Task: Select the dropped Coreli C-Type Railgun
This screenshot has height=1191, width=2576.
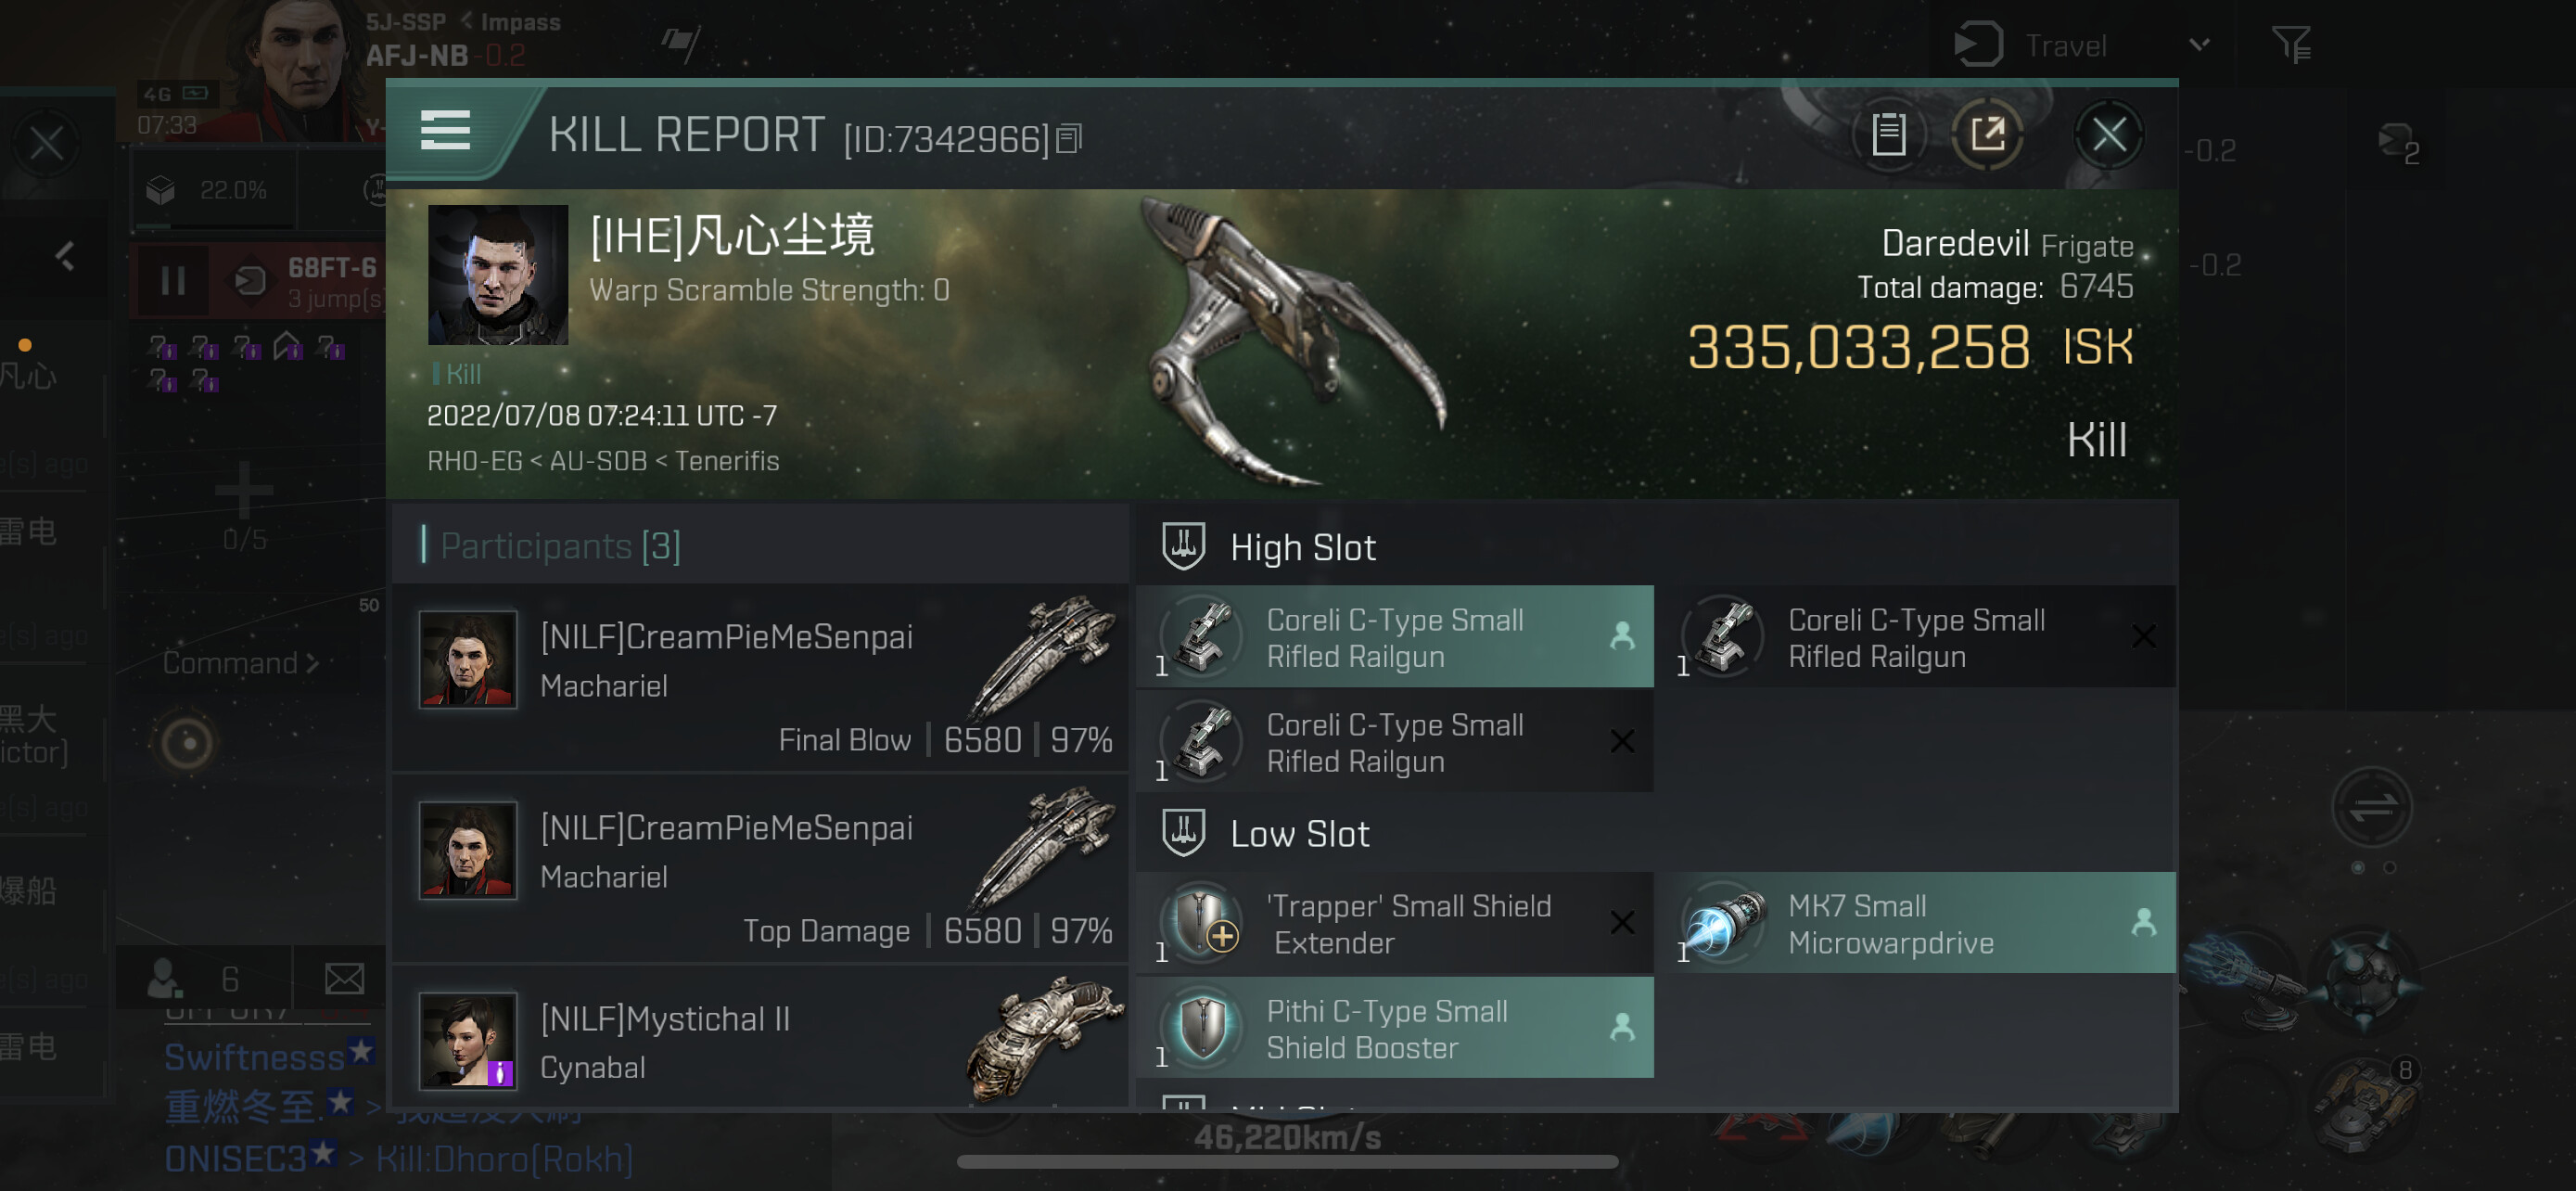Action: [x=1394, y=637]
